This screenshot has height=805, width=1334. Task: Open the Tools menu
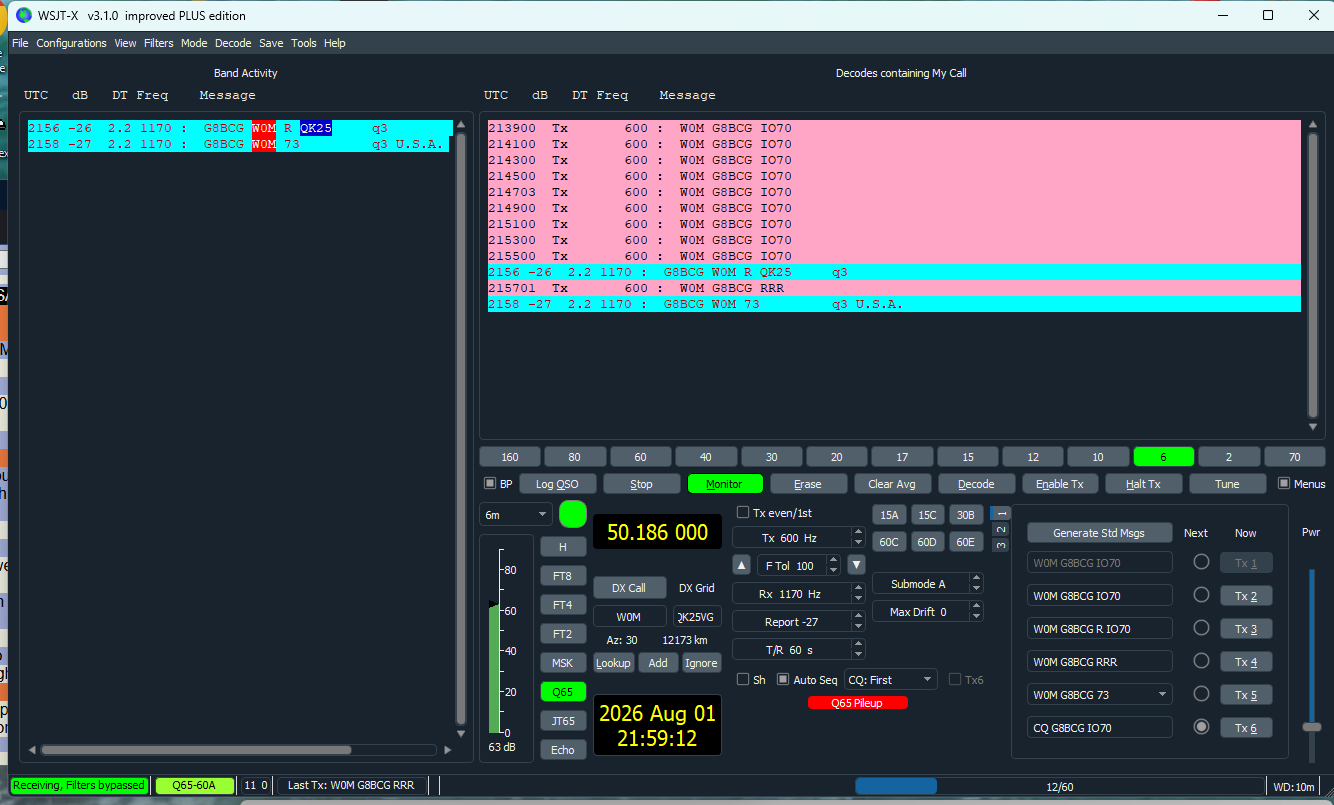coord(304,43)
